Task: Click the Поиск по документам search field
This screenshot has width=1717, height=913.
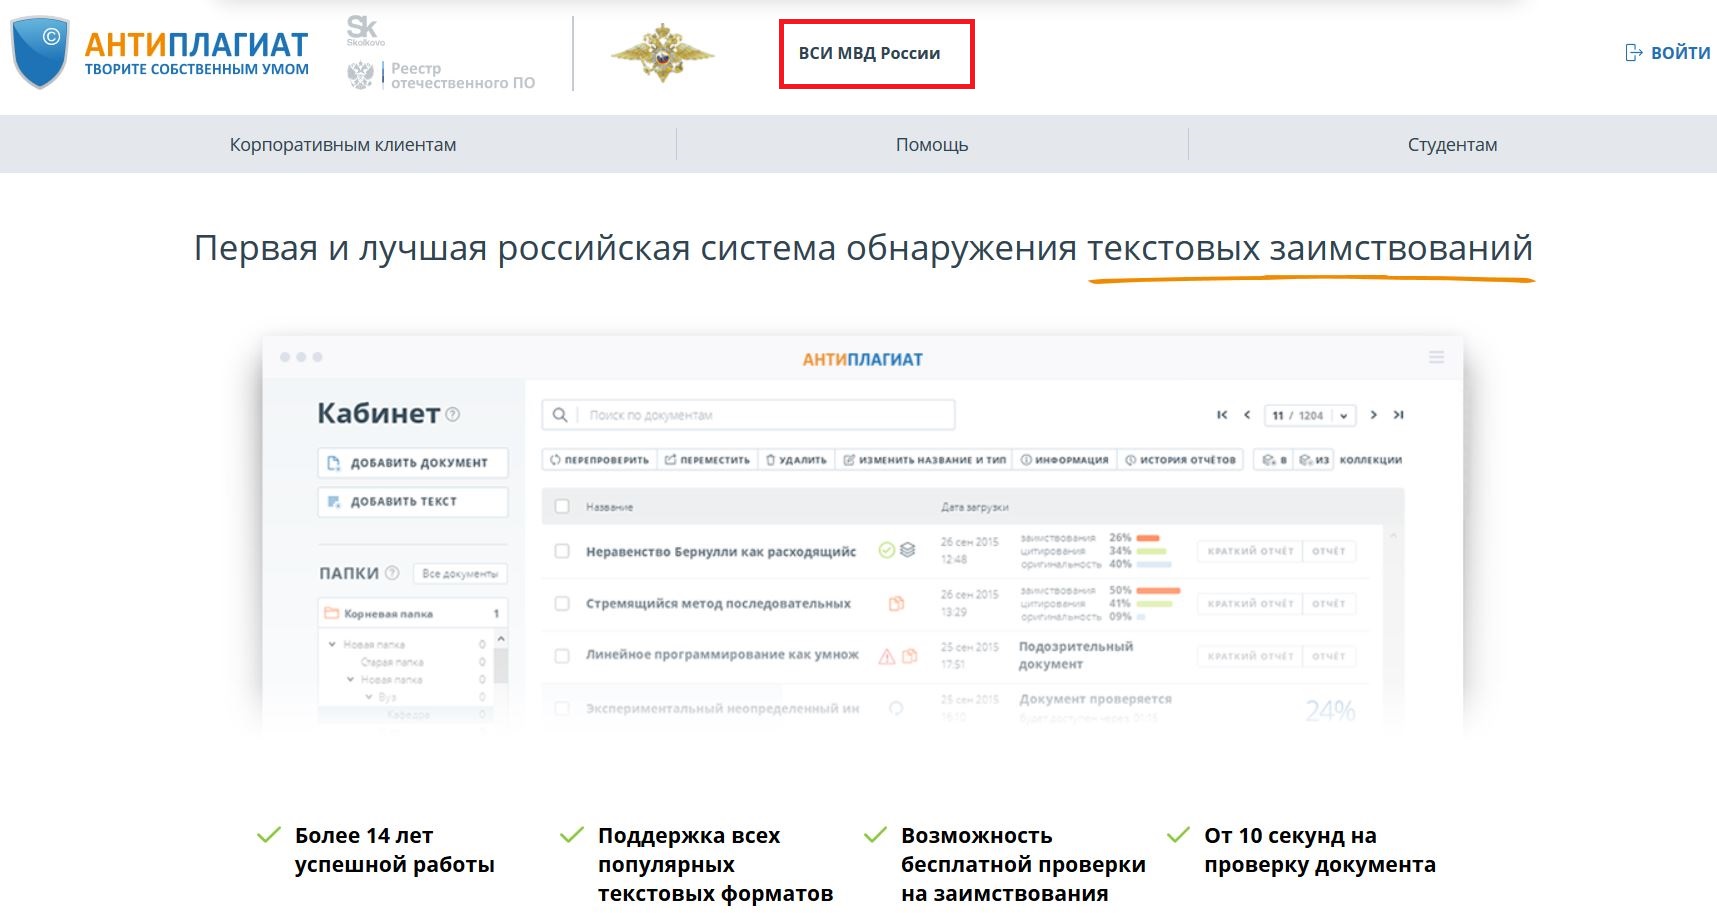Action: click(748, 415)
